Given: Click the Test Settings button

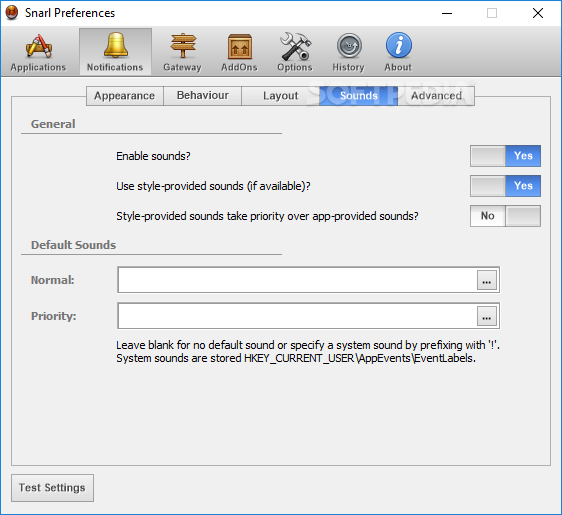Looking at the screenshot, I should 52,488.
